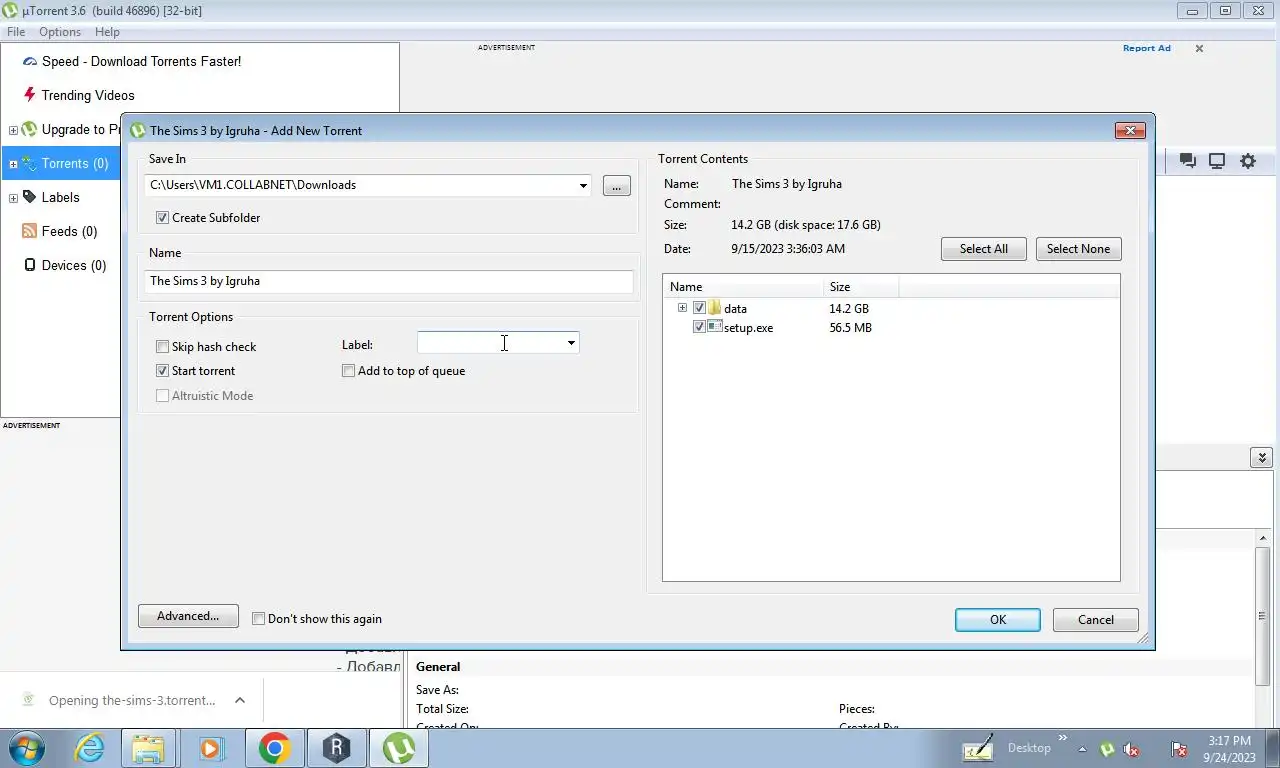Click the Trending Videos lightning icon
The image size is (1280, 768).
[x=29, y=95]
